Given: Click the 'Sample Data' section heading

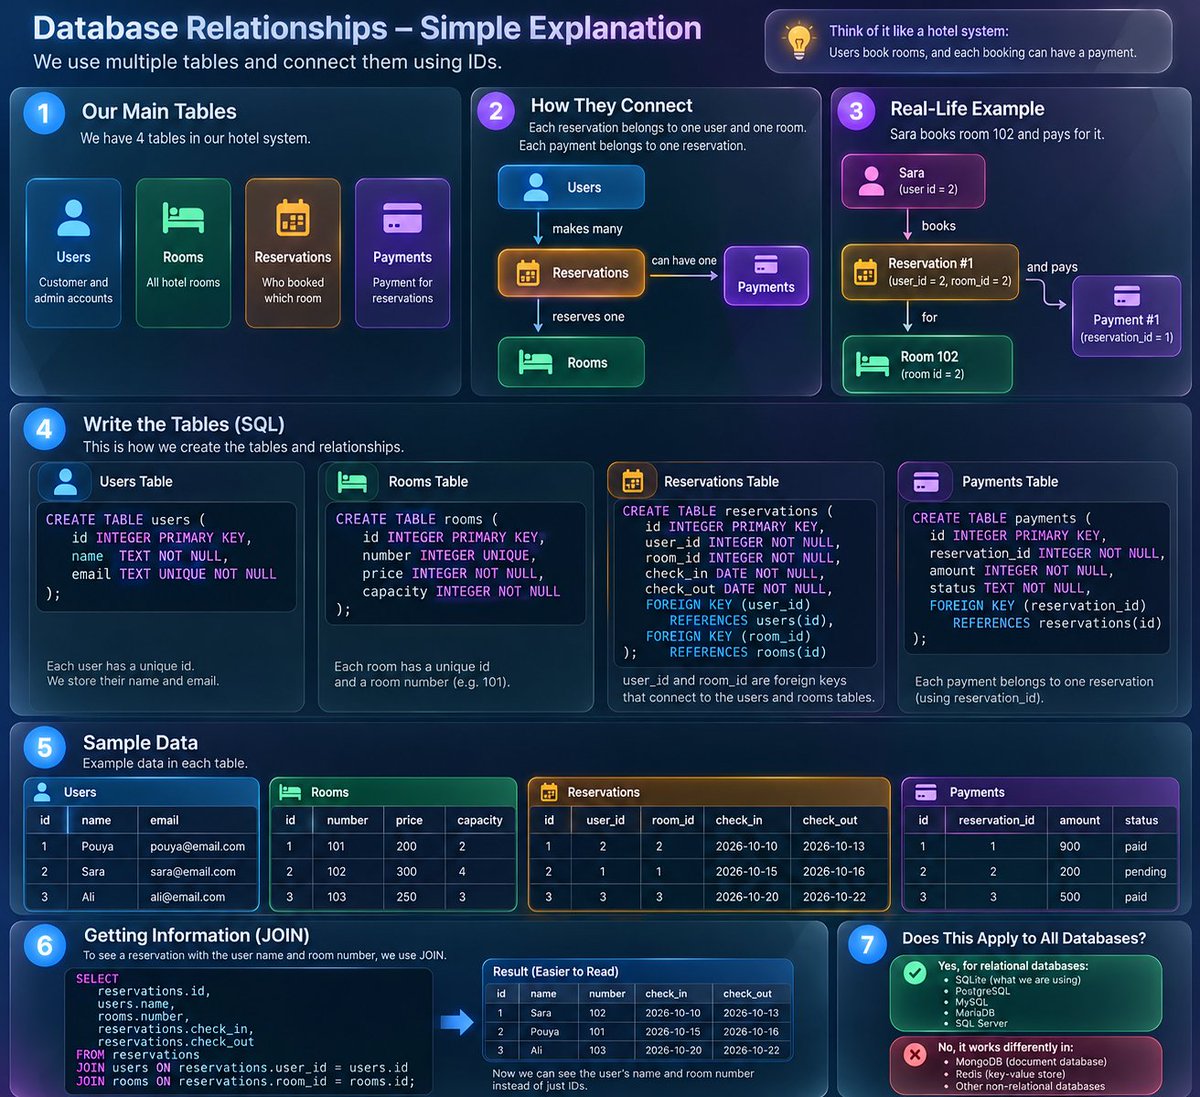Looking at the screenshot, I should 140,743.
